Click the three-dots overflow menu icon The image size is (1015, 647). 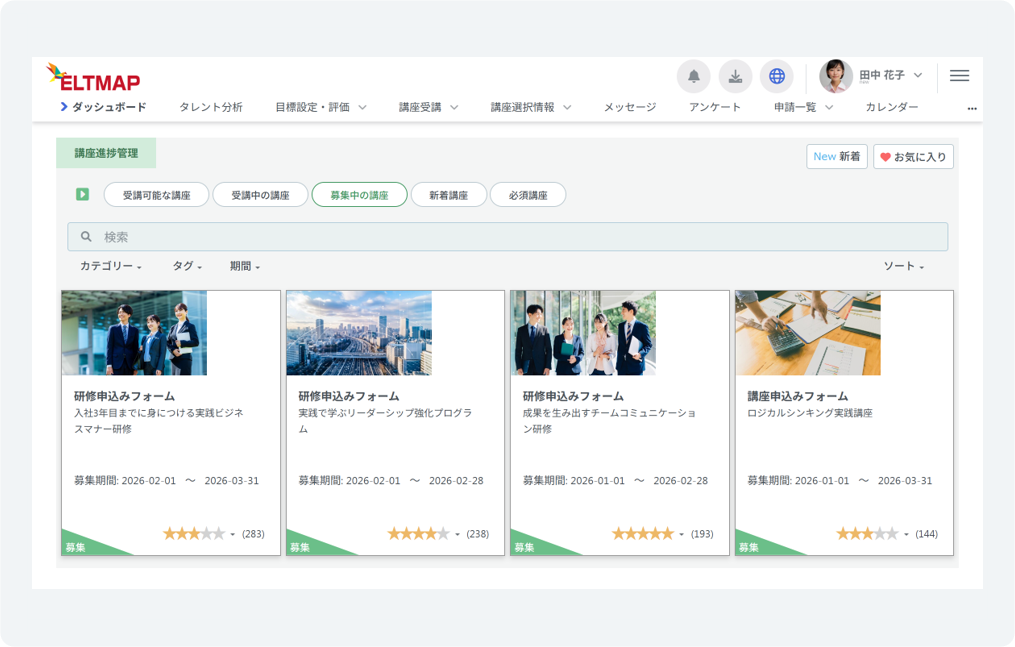(972, 108)
